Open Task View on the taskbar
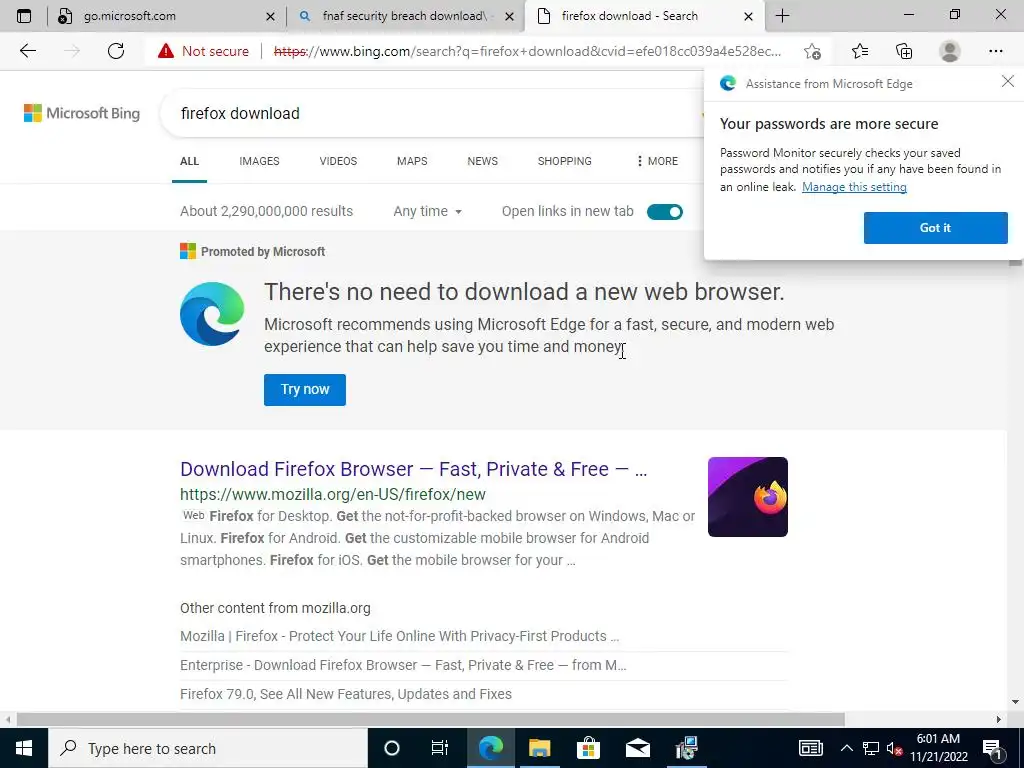 440,748
